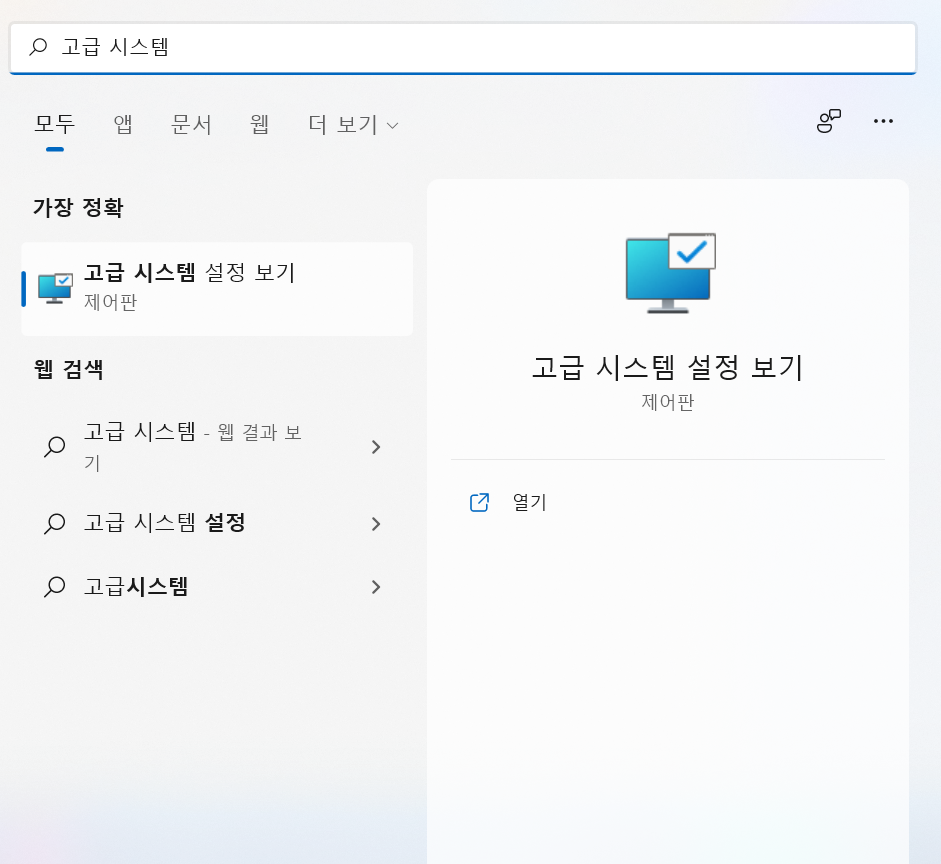Select the 웹 tab
This screenshot has width=941, height=864.
point(258,125)
